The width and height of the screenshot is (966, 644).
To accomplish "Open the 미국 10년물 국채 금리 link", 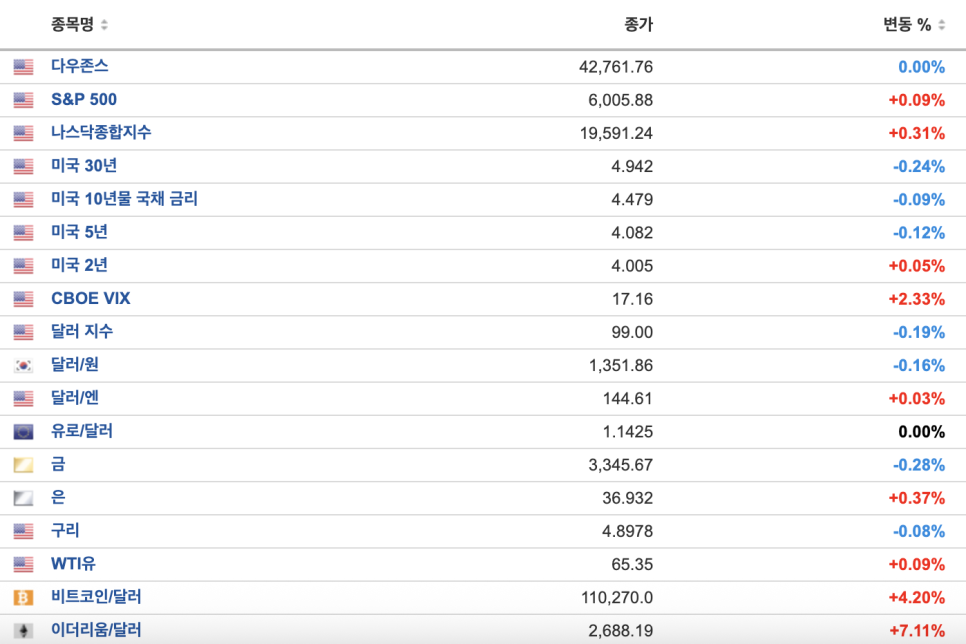I will (124, 199).
